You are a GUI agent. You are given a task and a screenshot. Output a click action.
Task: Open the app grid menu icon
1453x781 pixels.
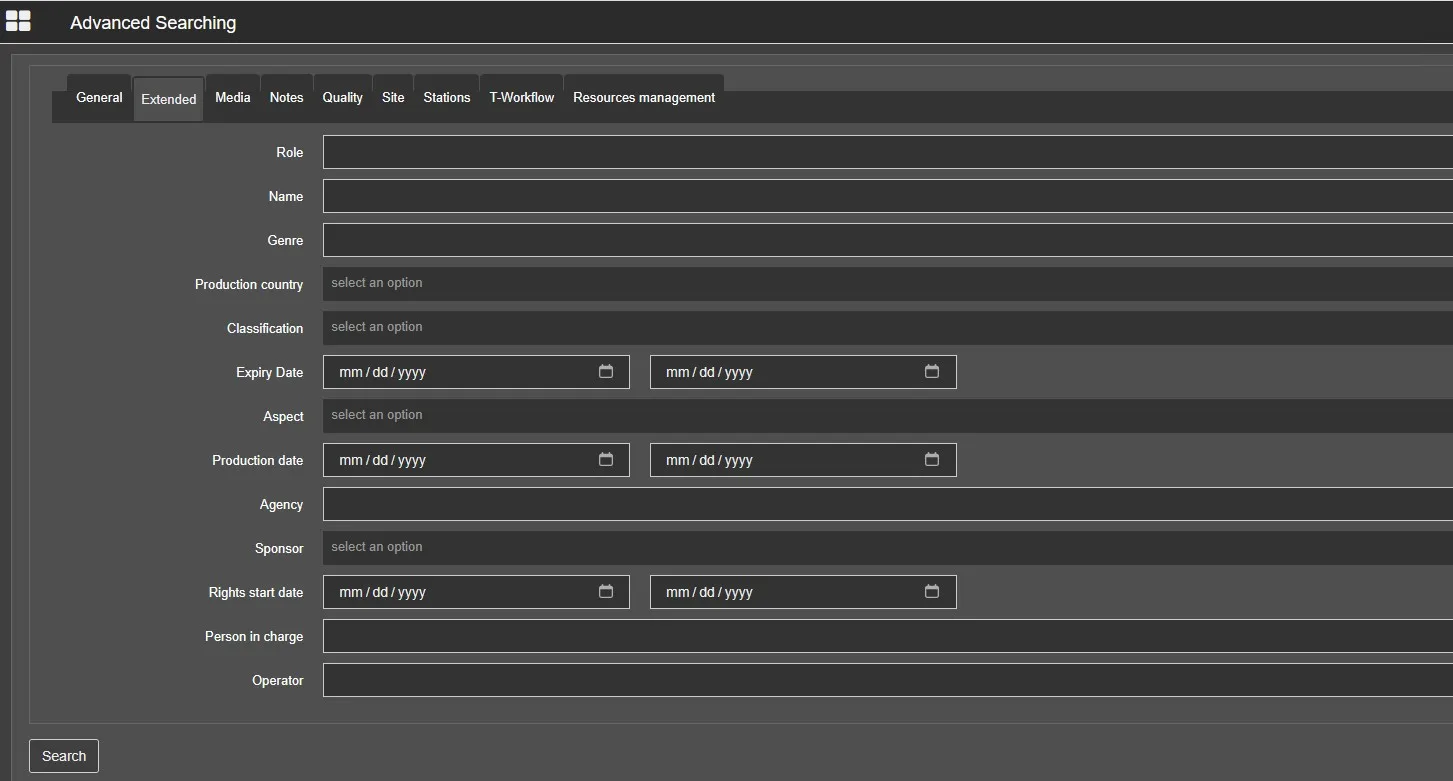18,21
